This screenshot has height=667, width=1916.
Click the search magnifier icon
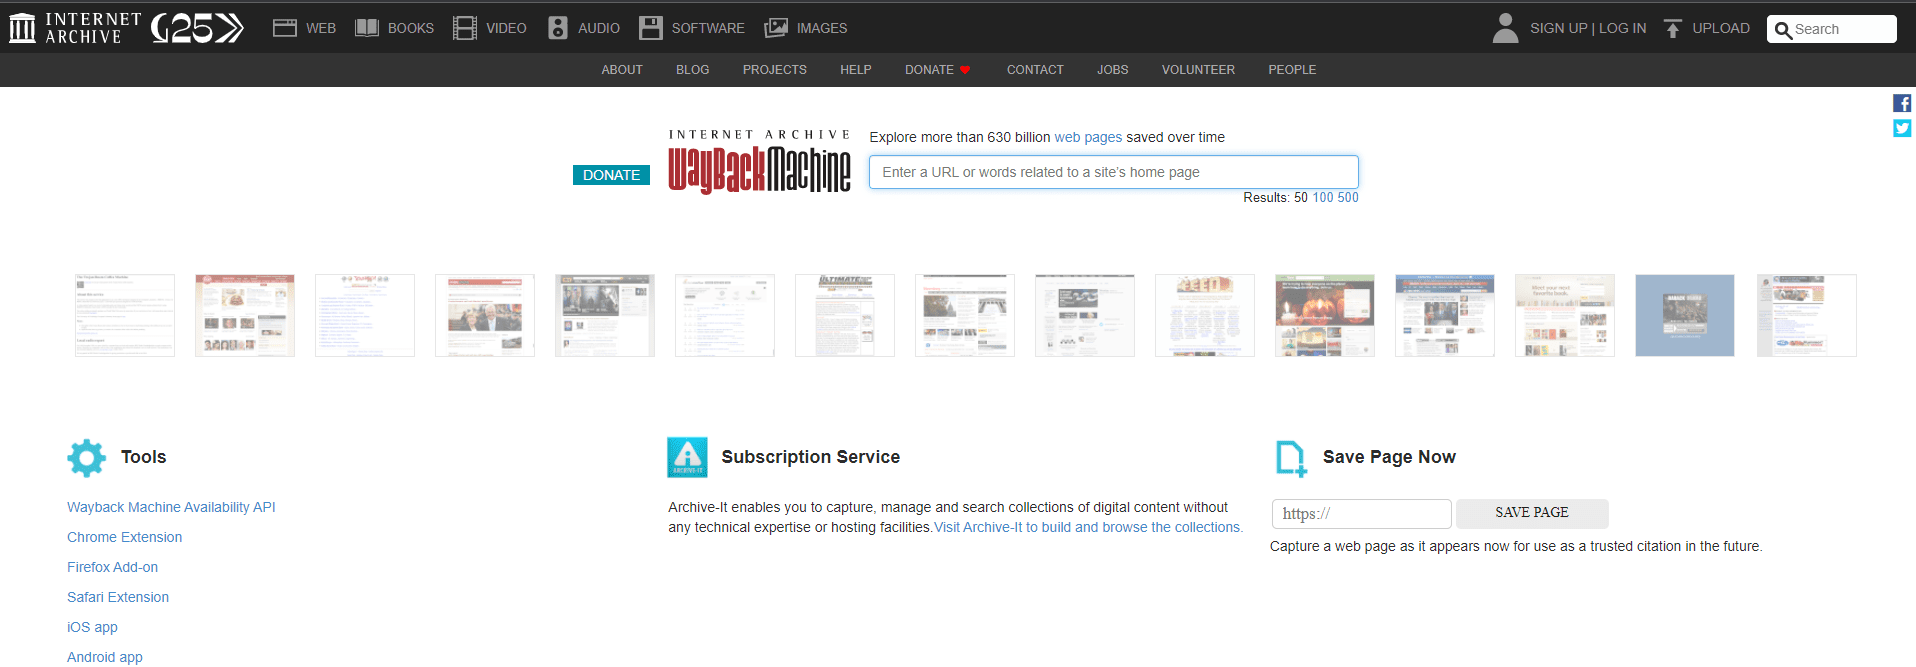click(1783, 30)
